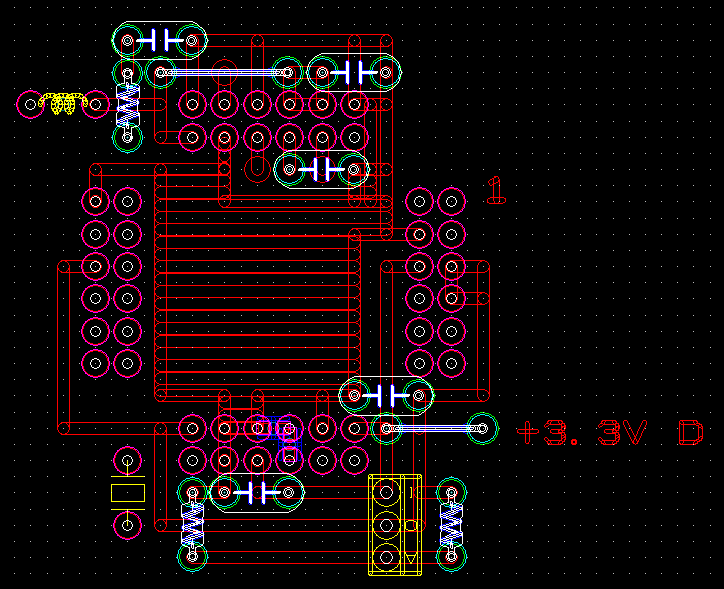The image size is (724, 589).
Task: Click the red via left of the middle capacitor
Action: (x=257, y=169)
